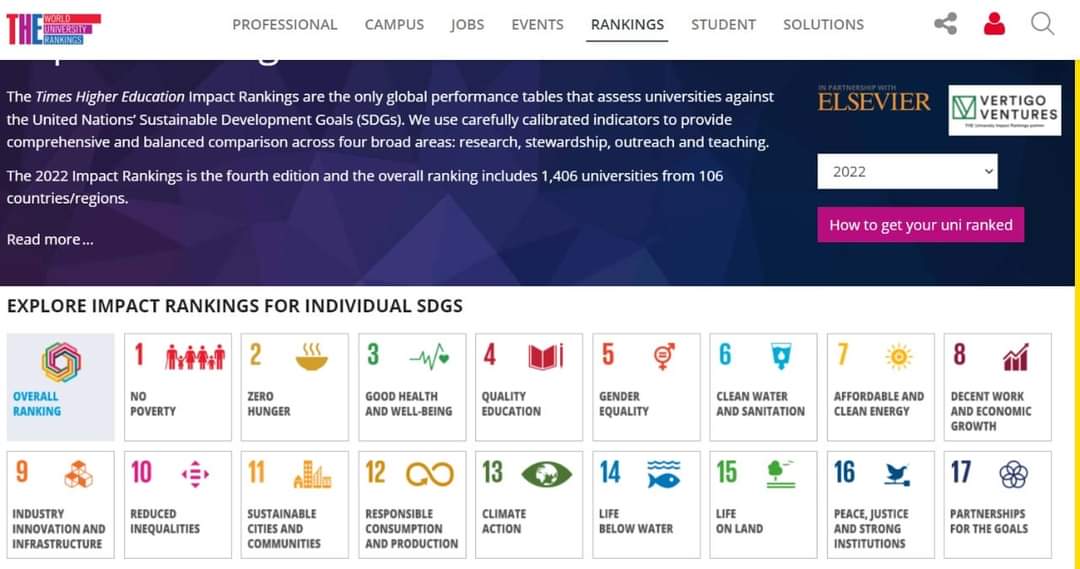This screenshot has width=1080, height=569.
Task: Open SDG 7 Affordable and Clean Energy
Action: [881, 387]
